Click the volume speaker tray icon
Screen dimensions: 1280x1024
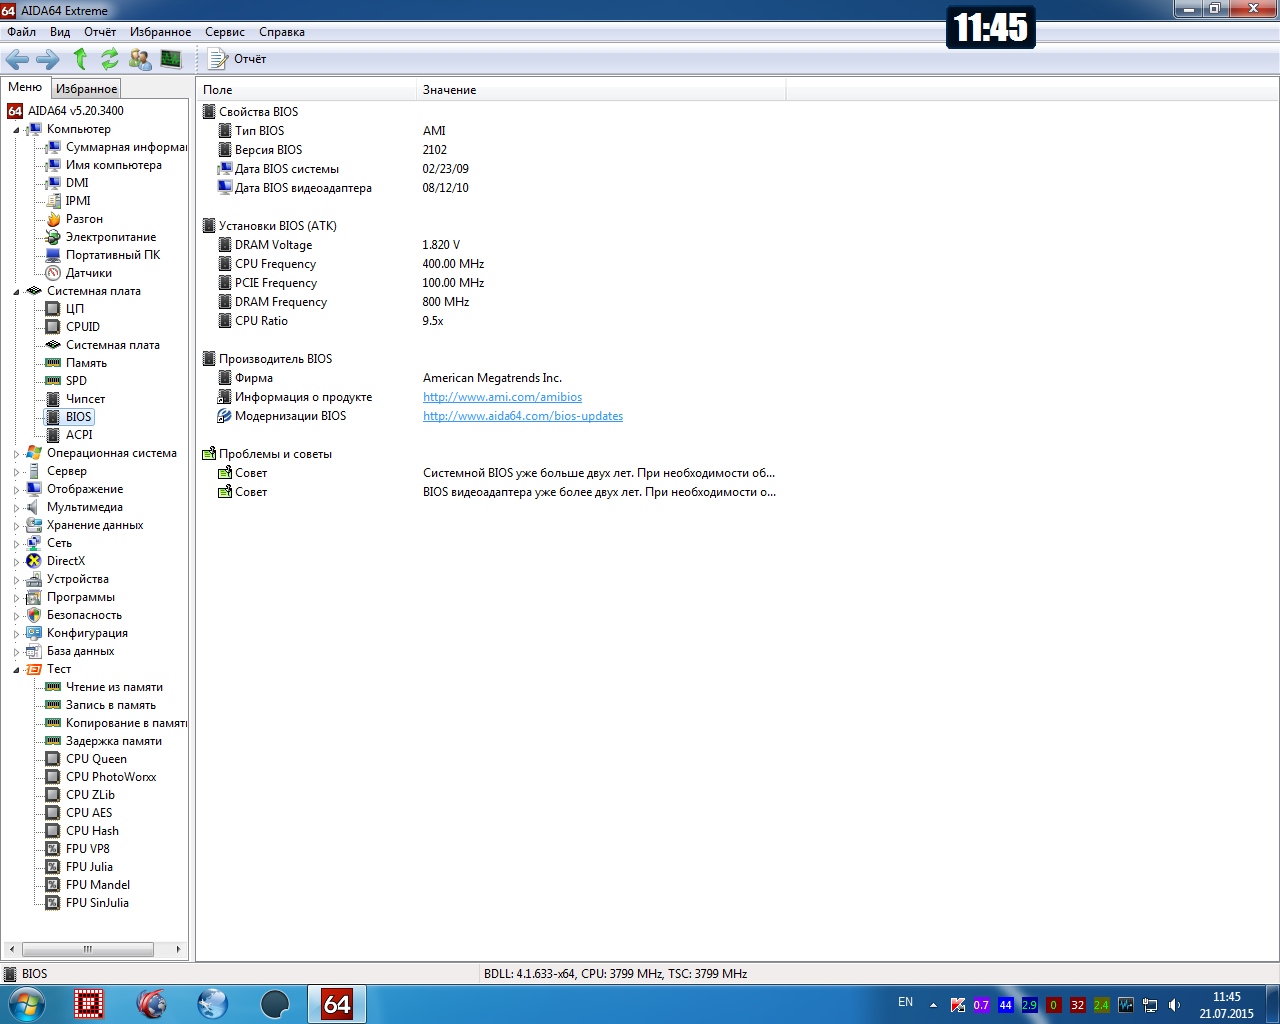1175,1005
